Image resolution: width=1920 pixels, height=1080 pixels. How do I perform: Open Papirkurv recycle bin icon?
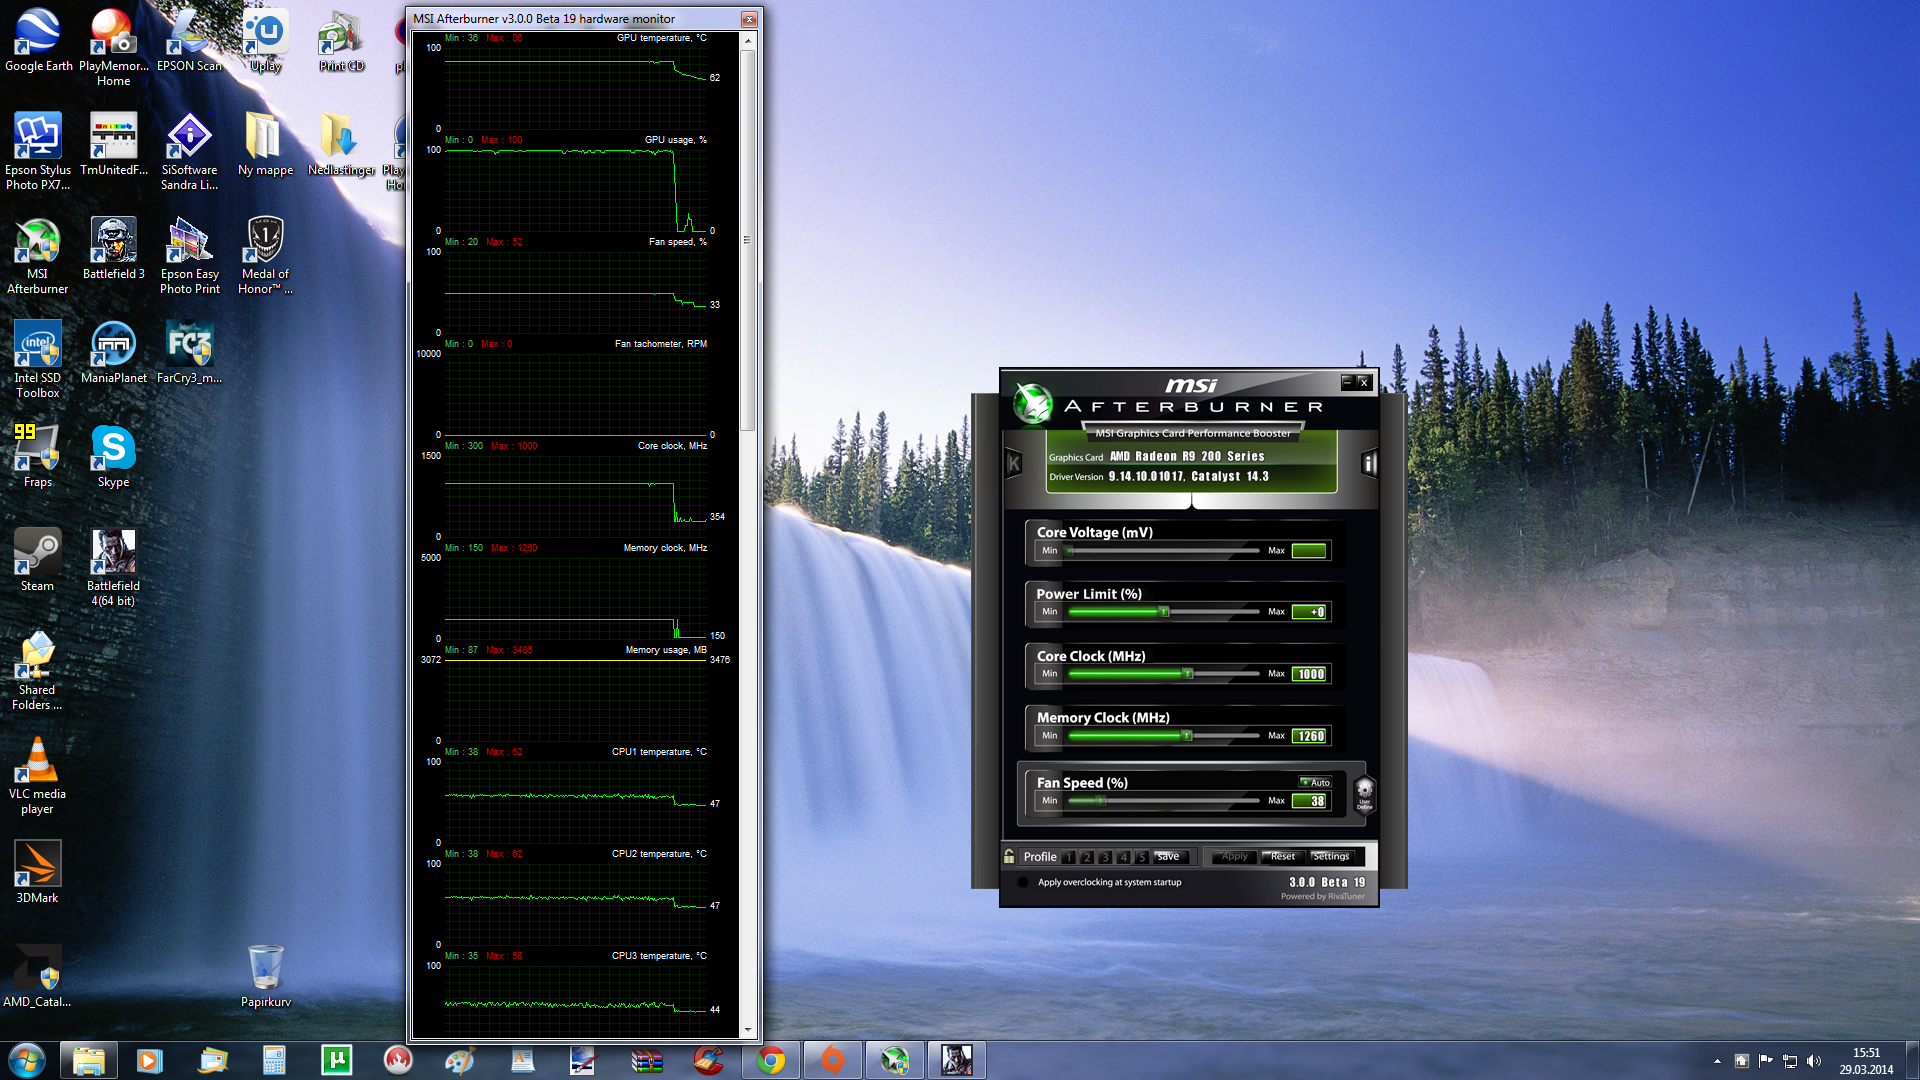tap(265, 977)
